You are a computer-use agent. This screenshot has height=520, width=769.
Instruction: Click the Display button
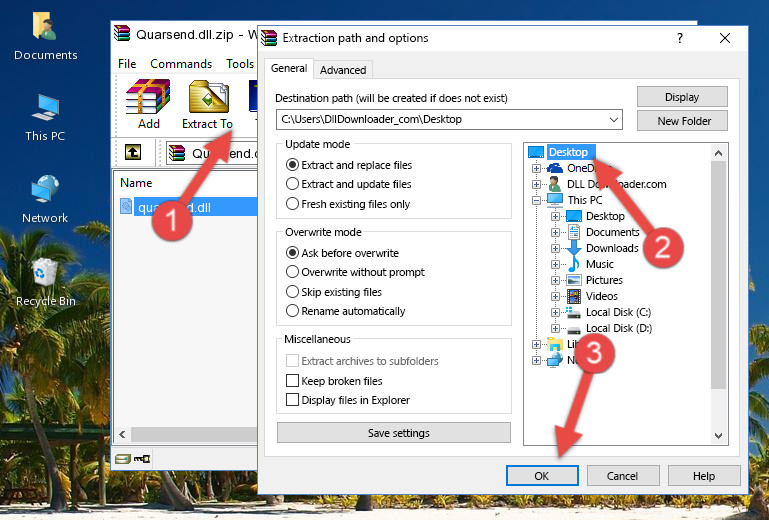(682, 97)
